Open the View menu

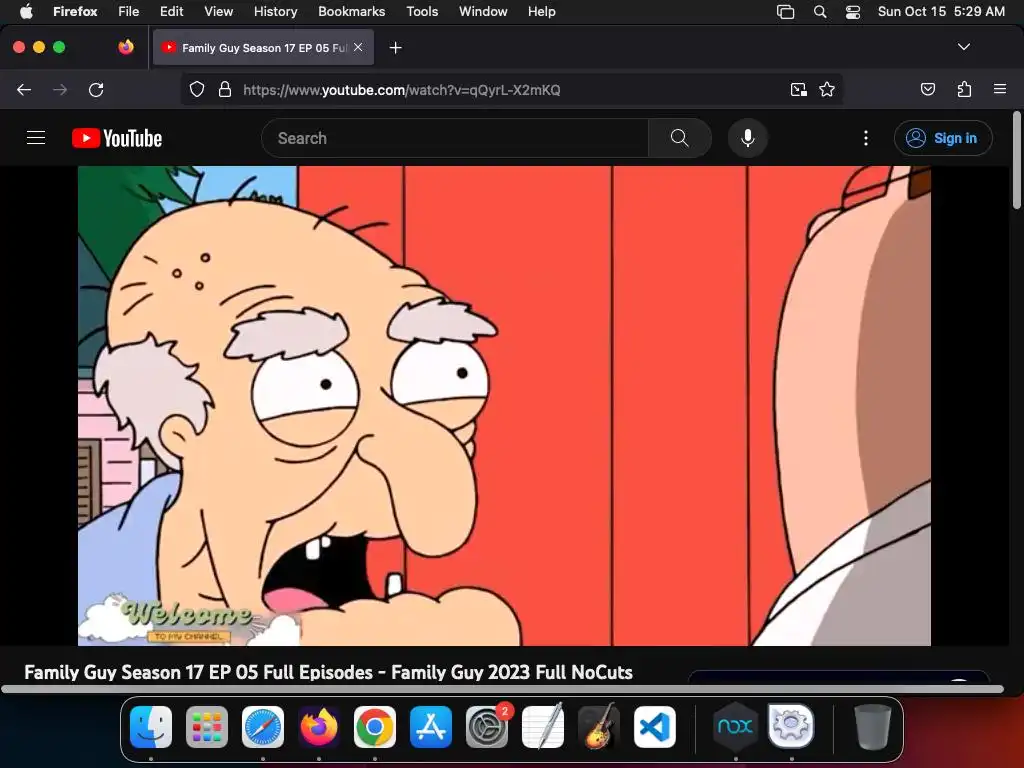click(x=218, y=11)
